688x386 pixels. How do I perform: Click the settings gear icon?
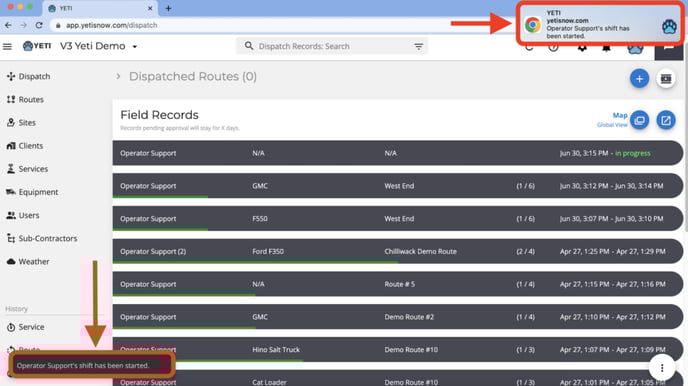pos(582,47)
